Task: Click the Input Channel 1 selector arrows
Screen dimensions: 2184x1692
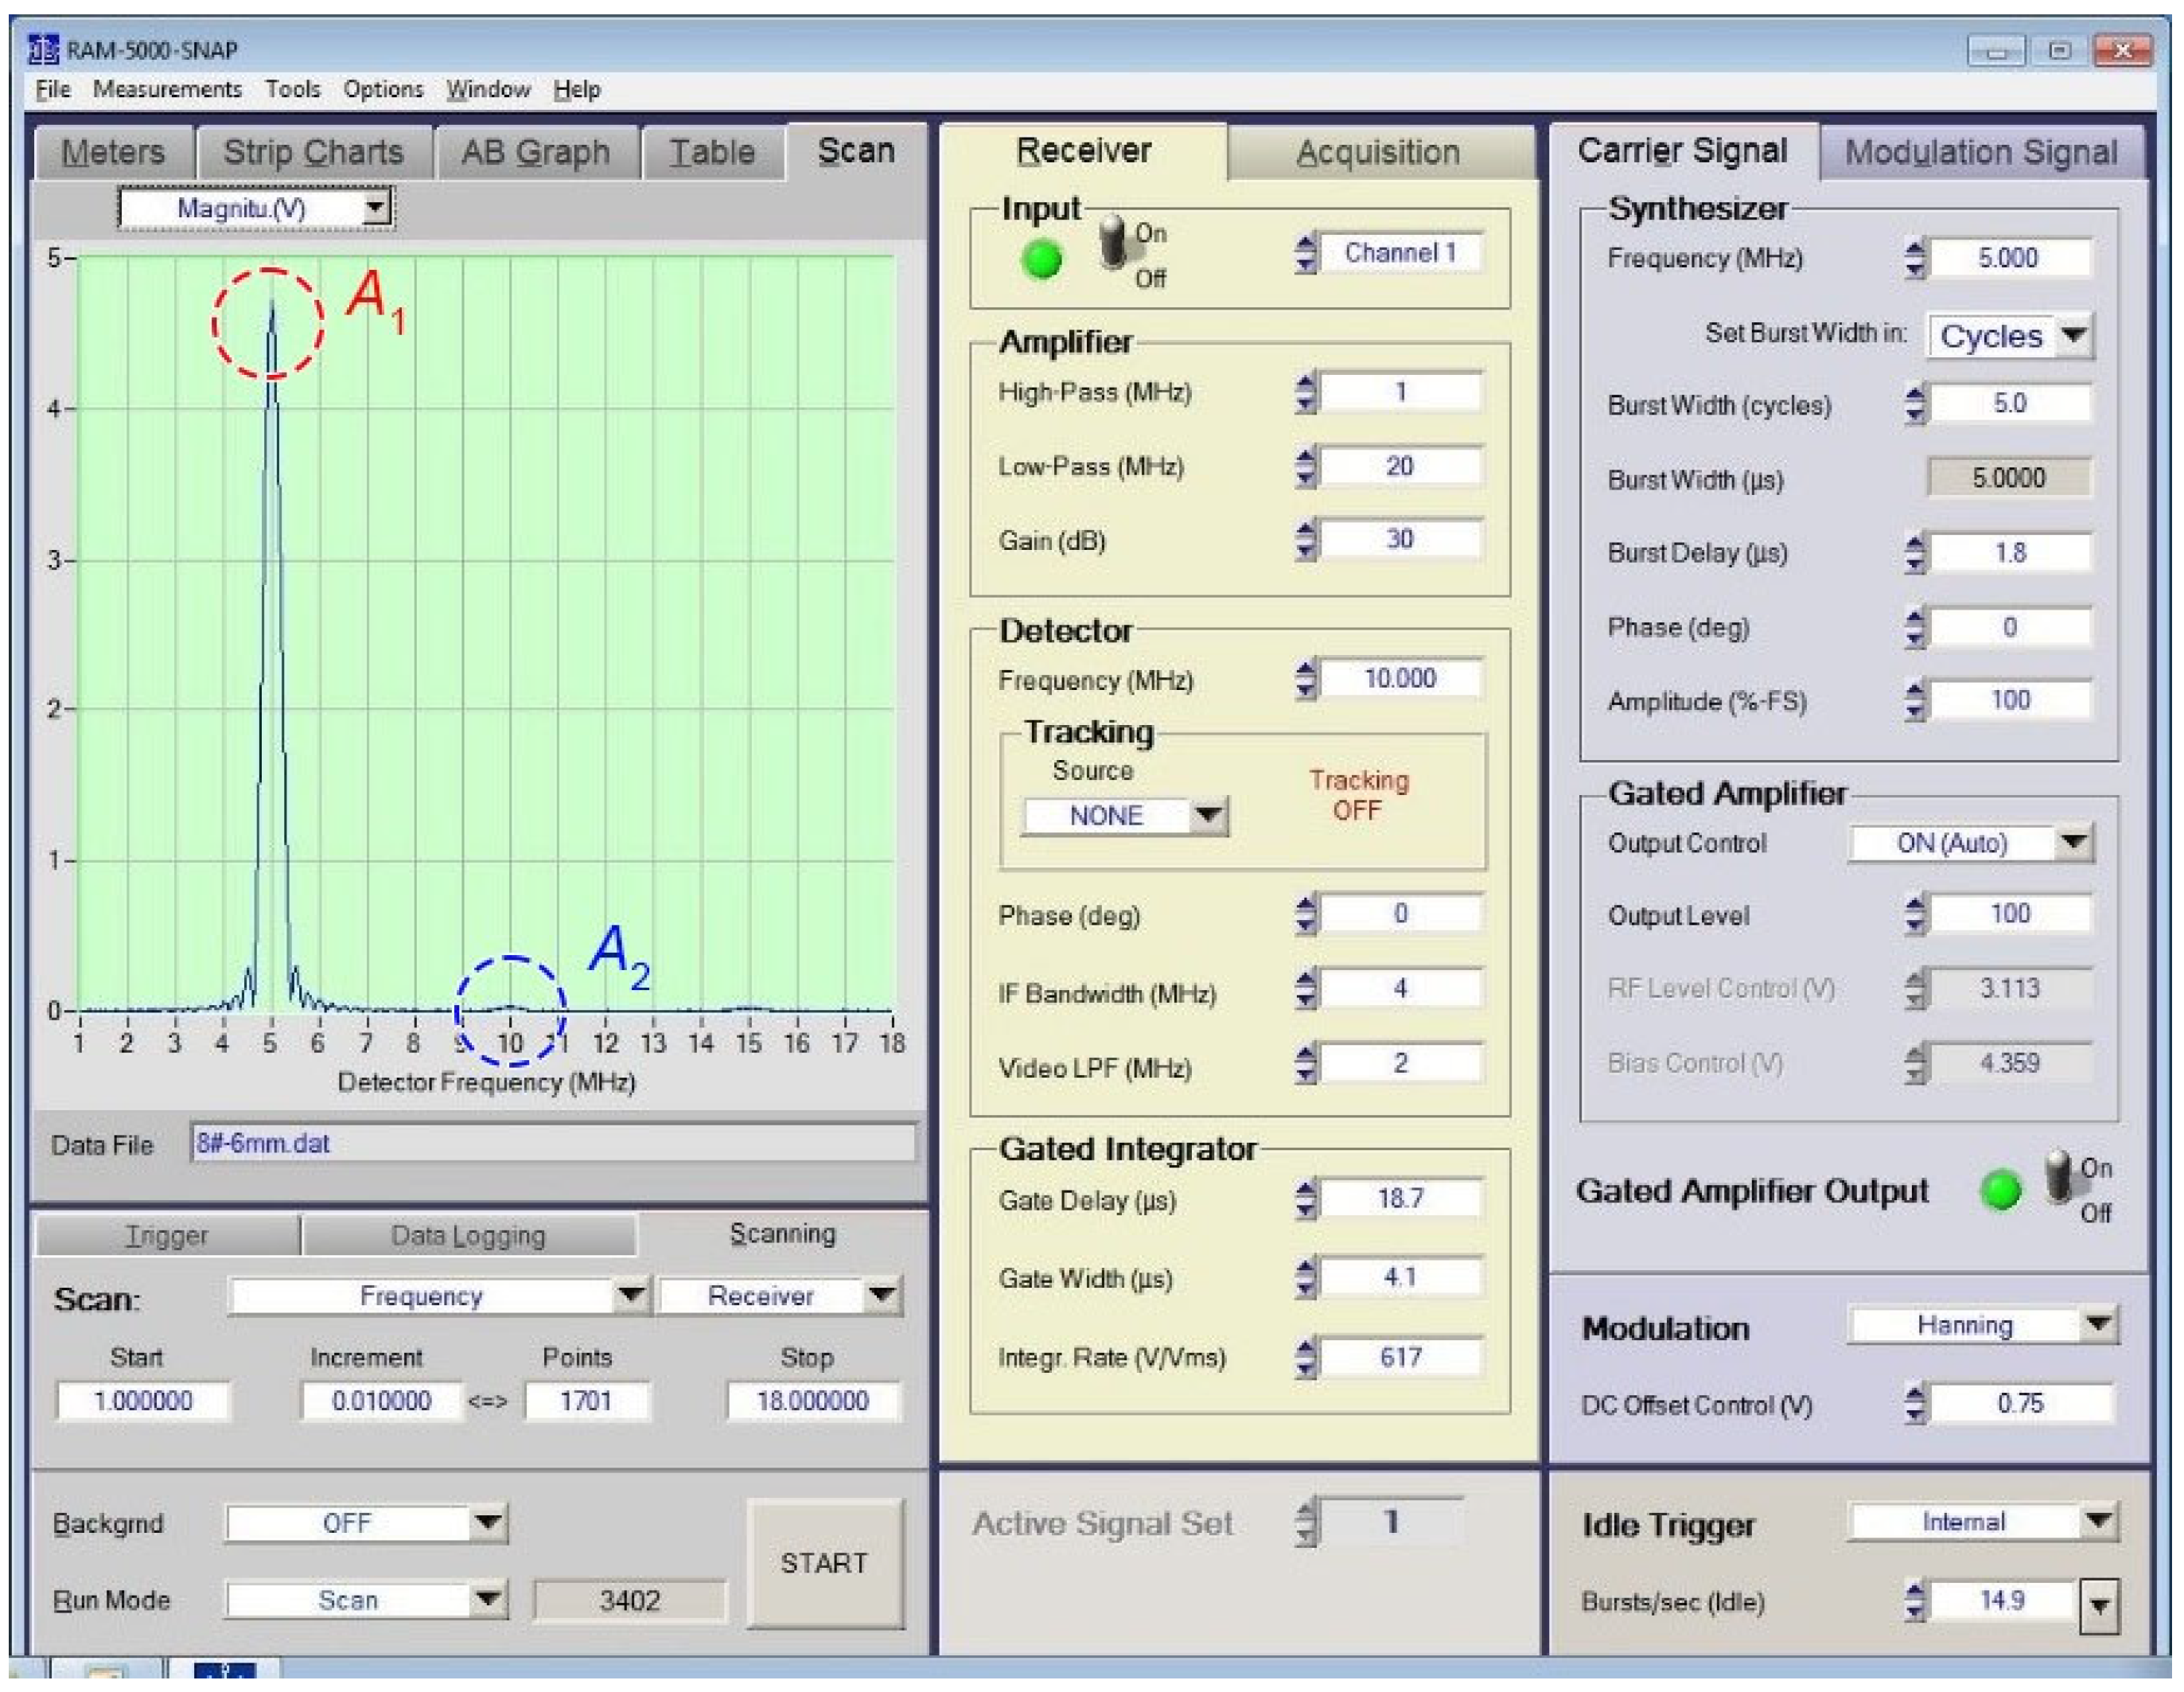Action: coord(1305,253)
